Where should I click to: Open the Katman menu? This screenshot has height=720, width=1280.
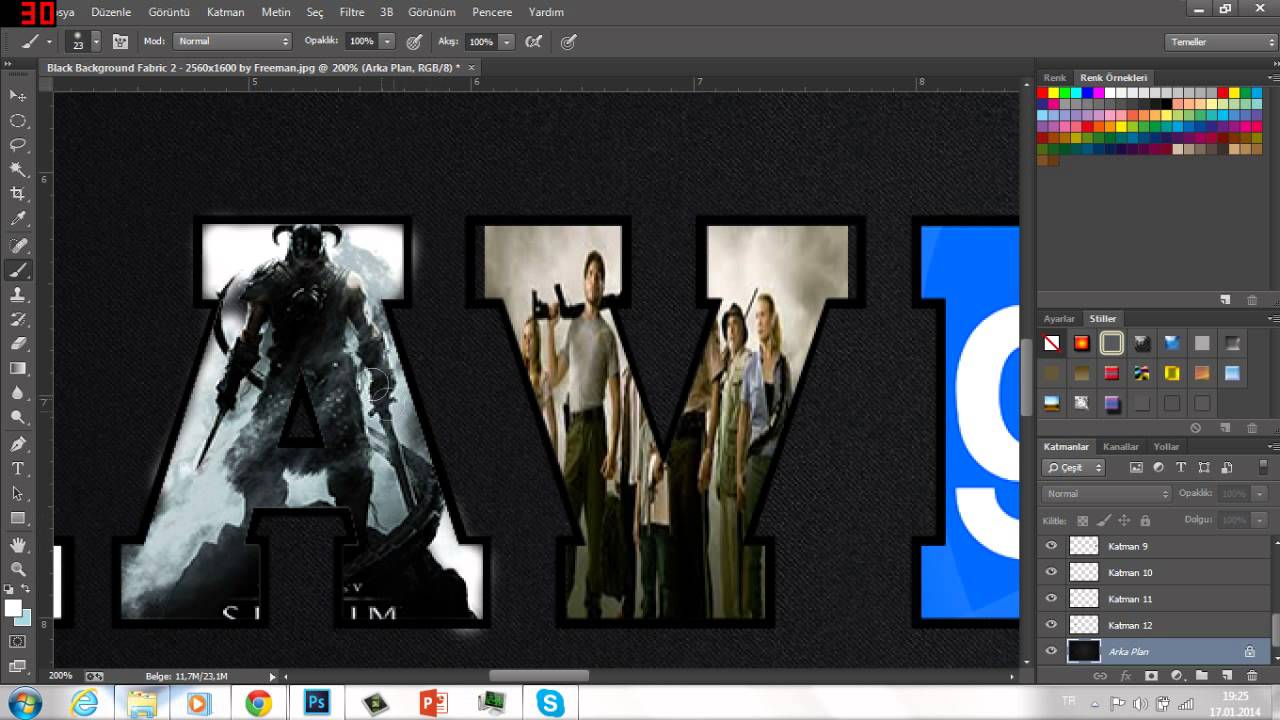tap(225, 12)
